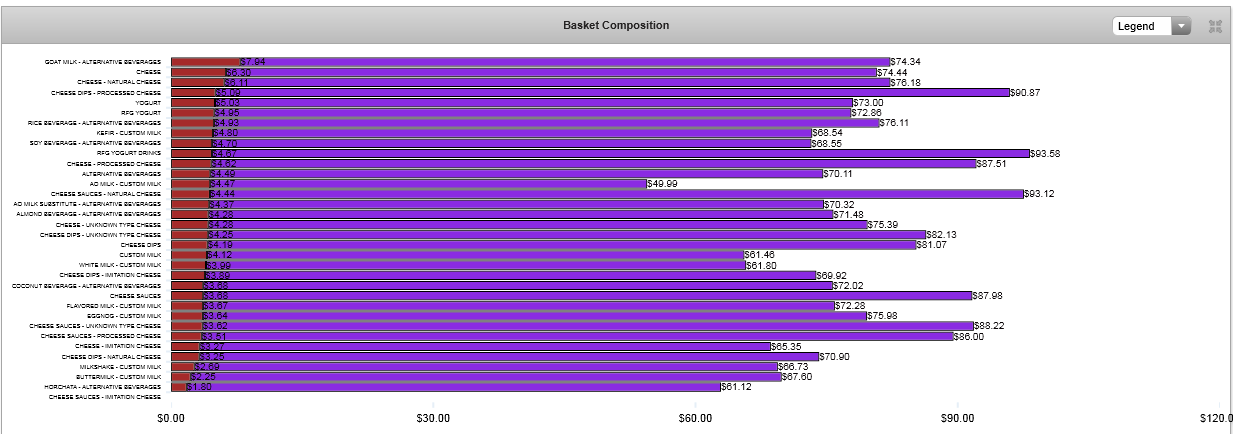The width and height of the screenshot is (1233, 444).
Task: Click the red Horchata $1.80 bar segment
Action: pos(178,387)
